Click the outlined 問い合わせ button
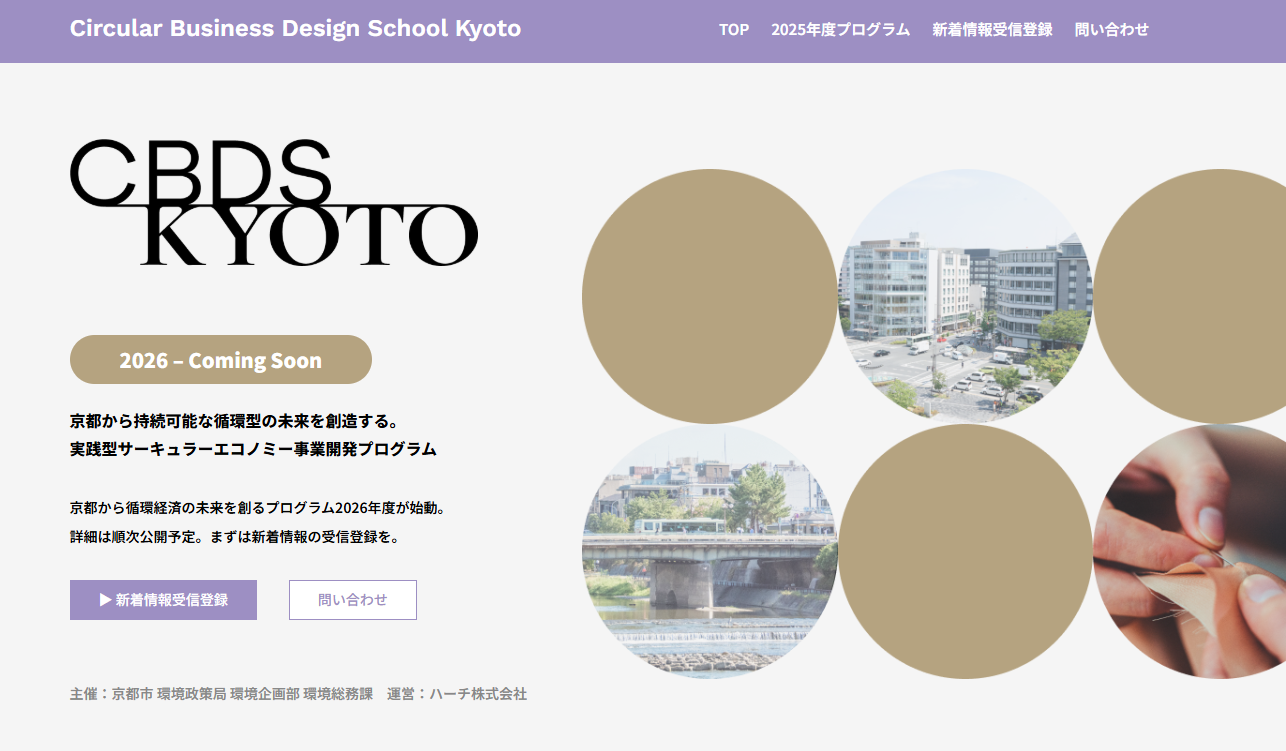1286x751 pixels. pos(353,600)
